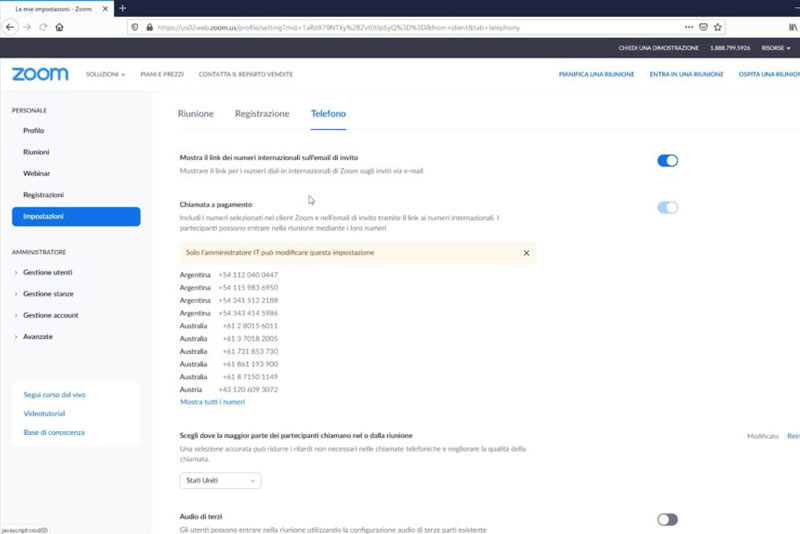Open Base di conoscenza link
Image resolution: width=800 pixels, height=534 pixels.
(x=54, y=433)
